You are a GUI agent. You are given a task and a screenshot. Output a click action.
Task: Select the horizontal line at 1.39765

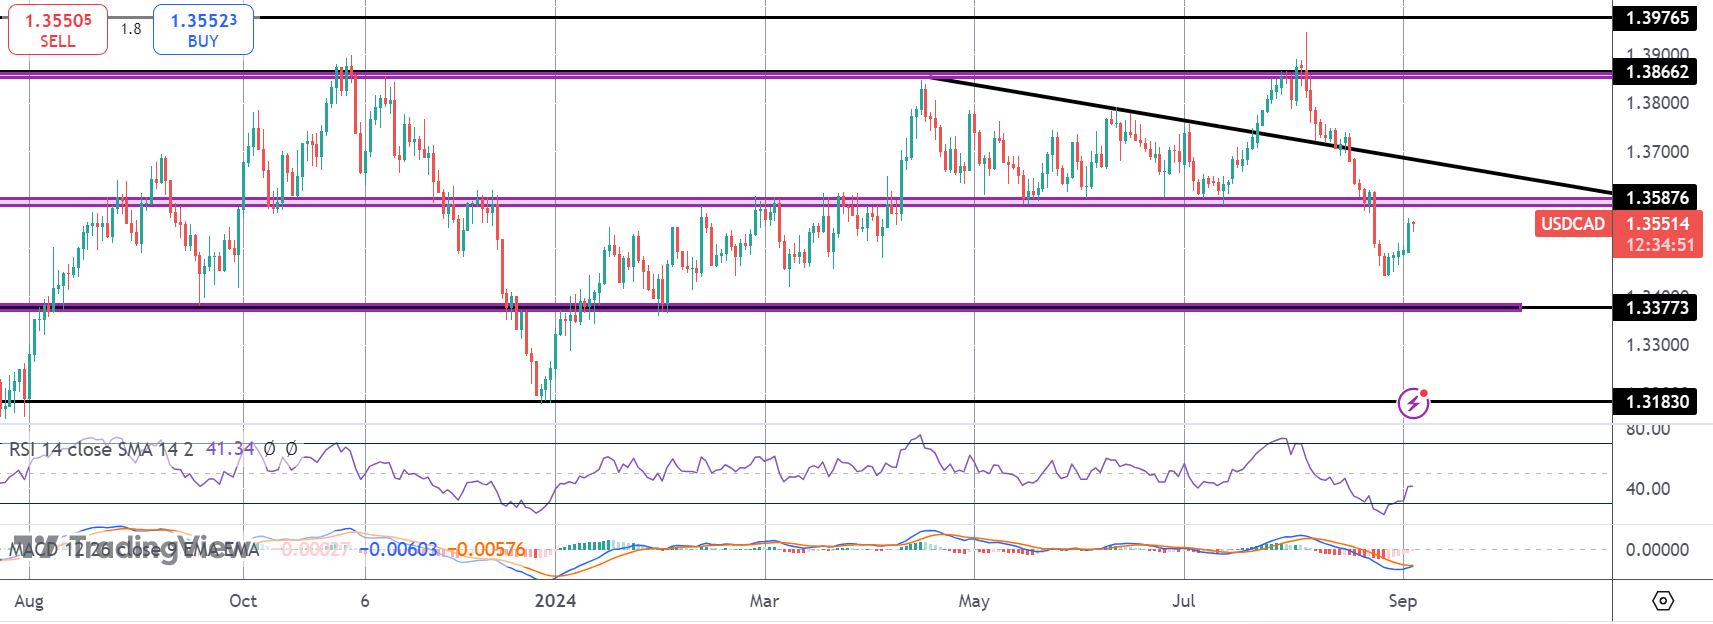806,17
